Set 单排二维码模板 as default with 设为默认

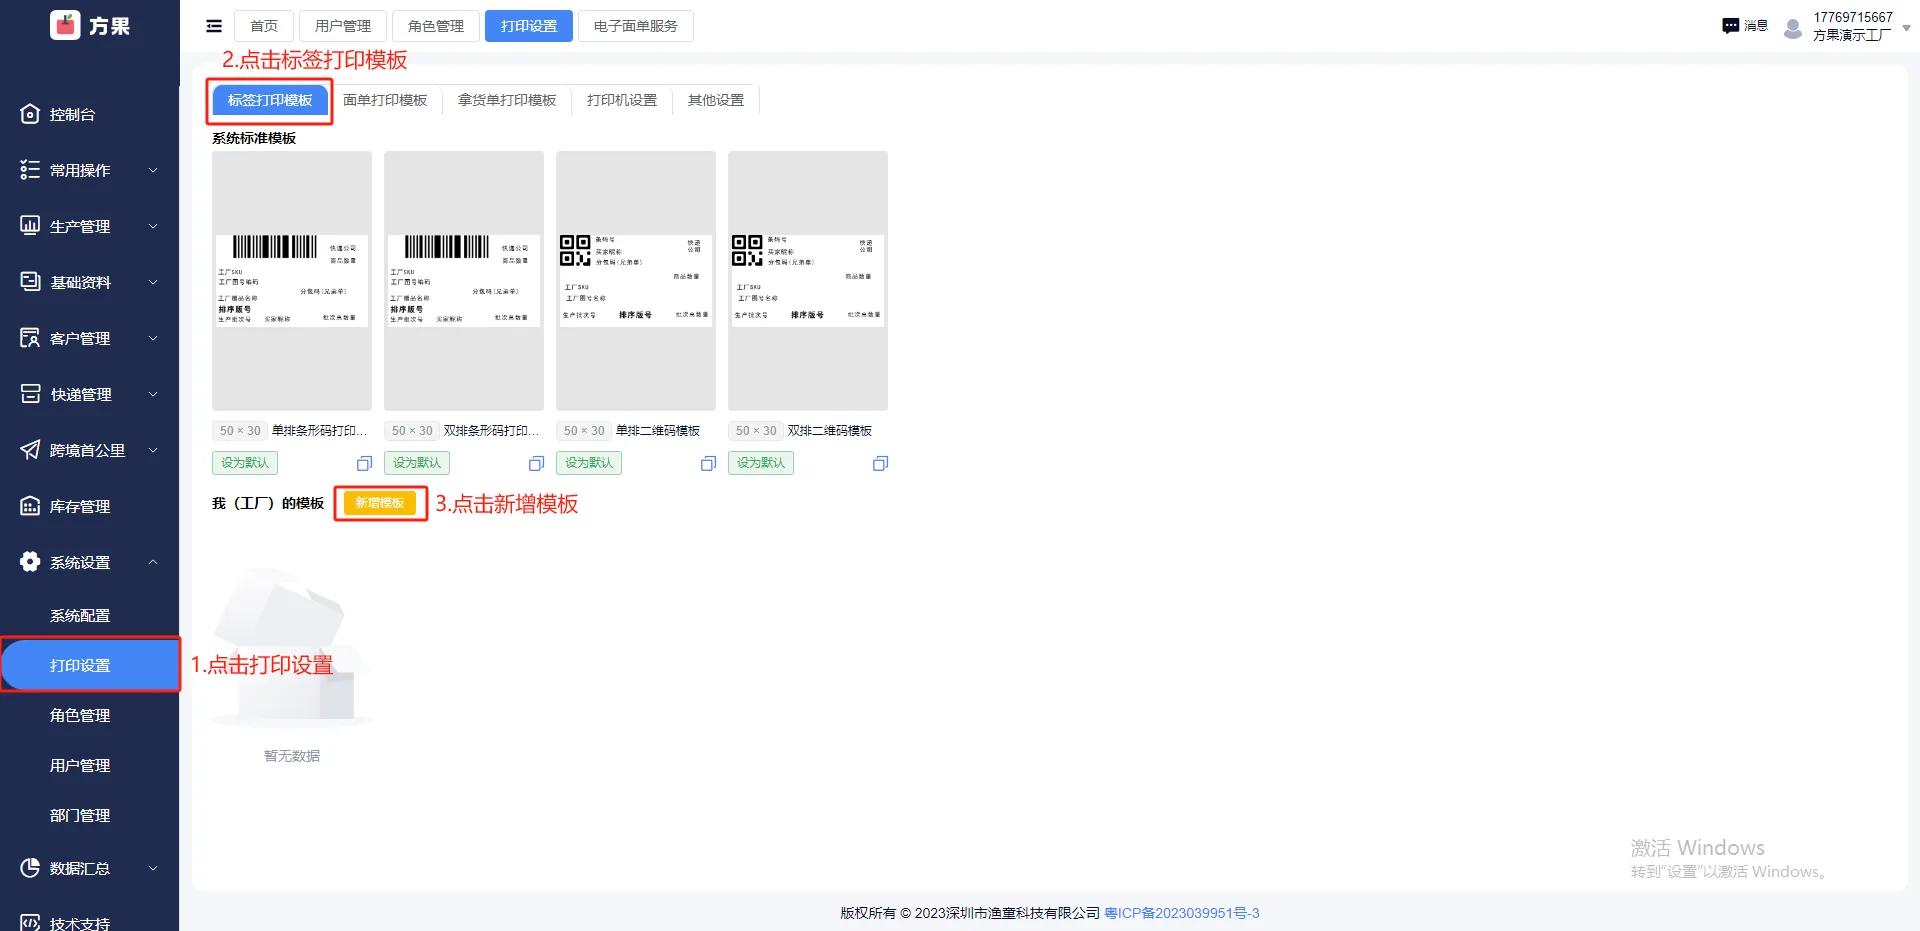pos(589,463)
